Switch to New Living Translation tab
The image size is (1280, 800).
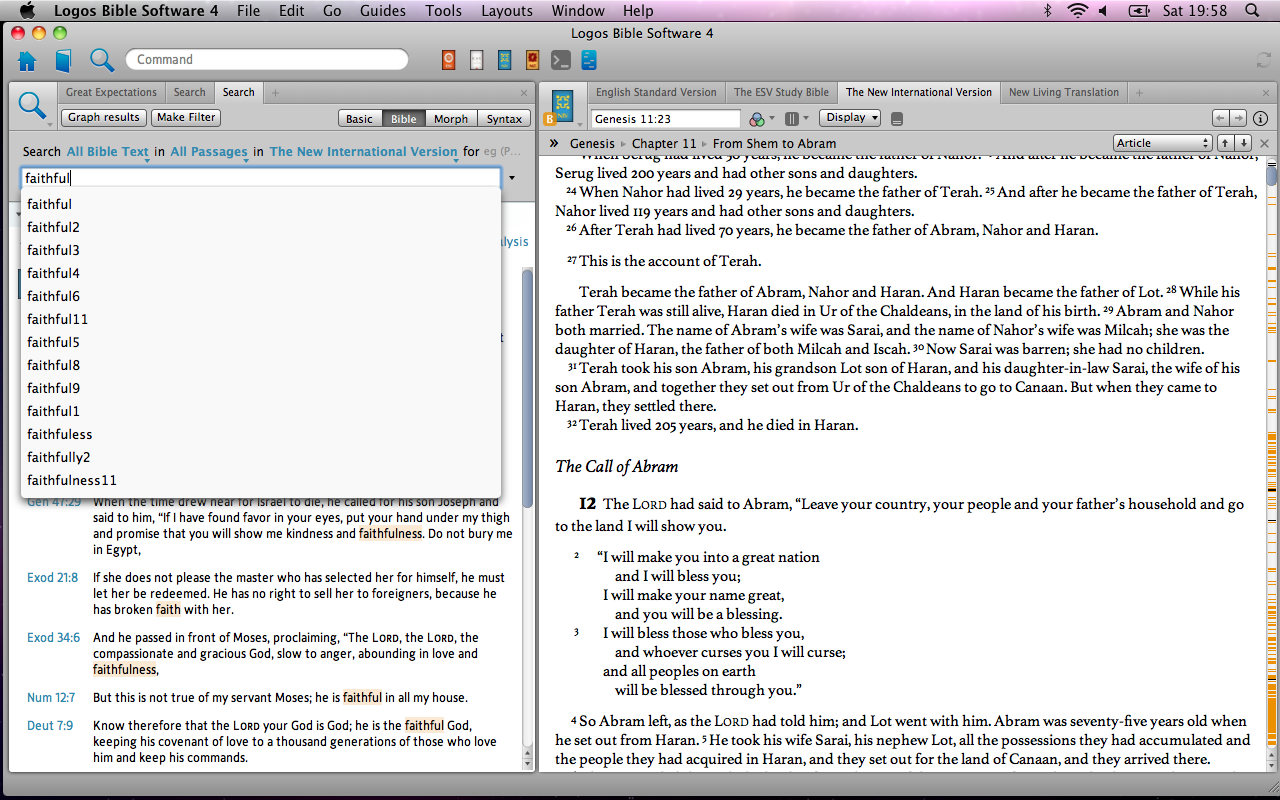(1064, 92)
